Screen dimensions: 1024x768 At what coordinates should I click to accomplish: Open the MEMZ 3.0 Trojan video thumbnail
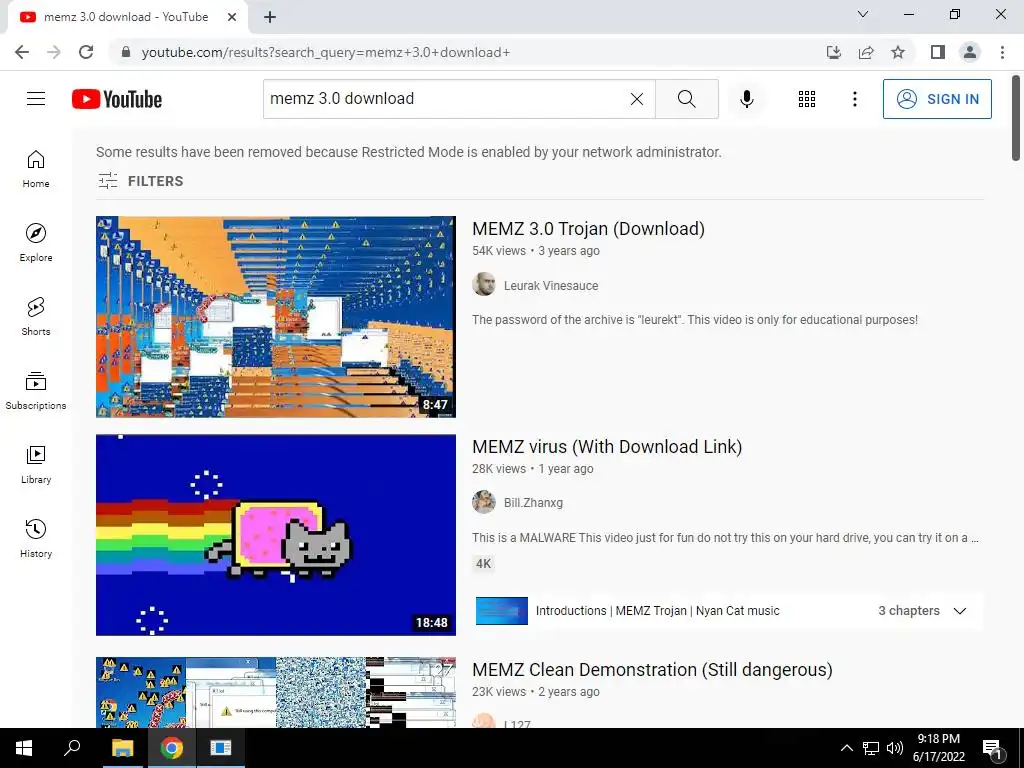(276, 317)
